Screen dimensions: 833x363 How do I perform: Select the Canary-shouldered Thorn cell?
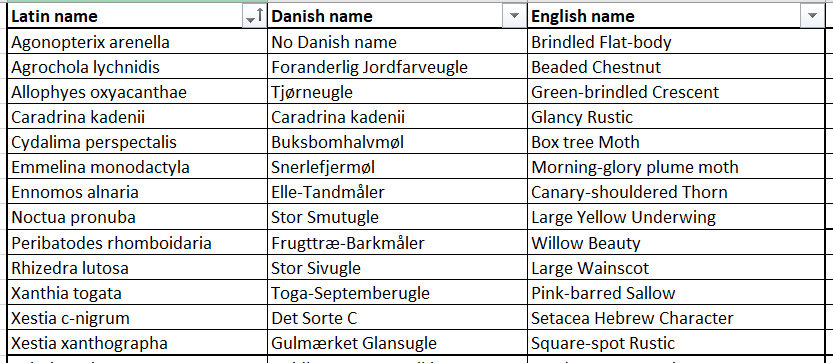click(676, 192)
